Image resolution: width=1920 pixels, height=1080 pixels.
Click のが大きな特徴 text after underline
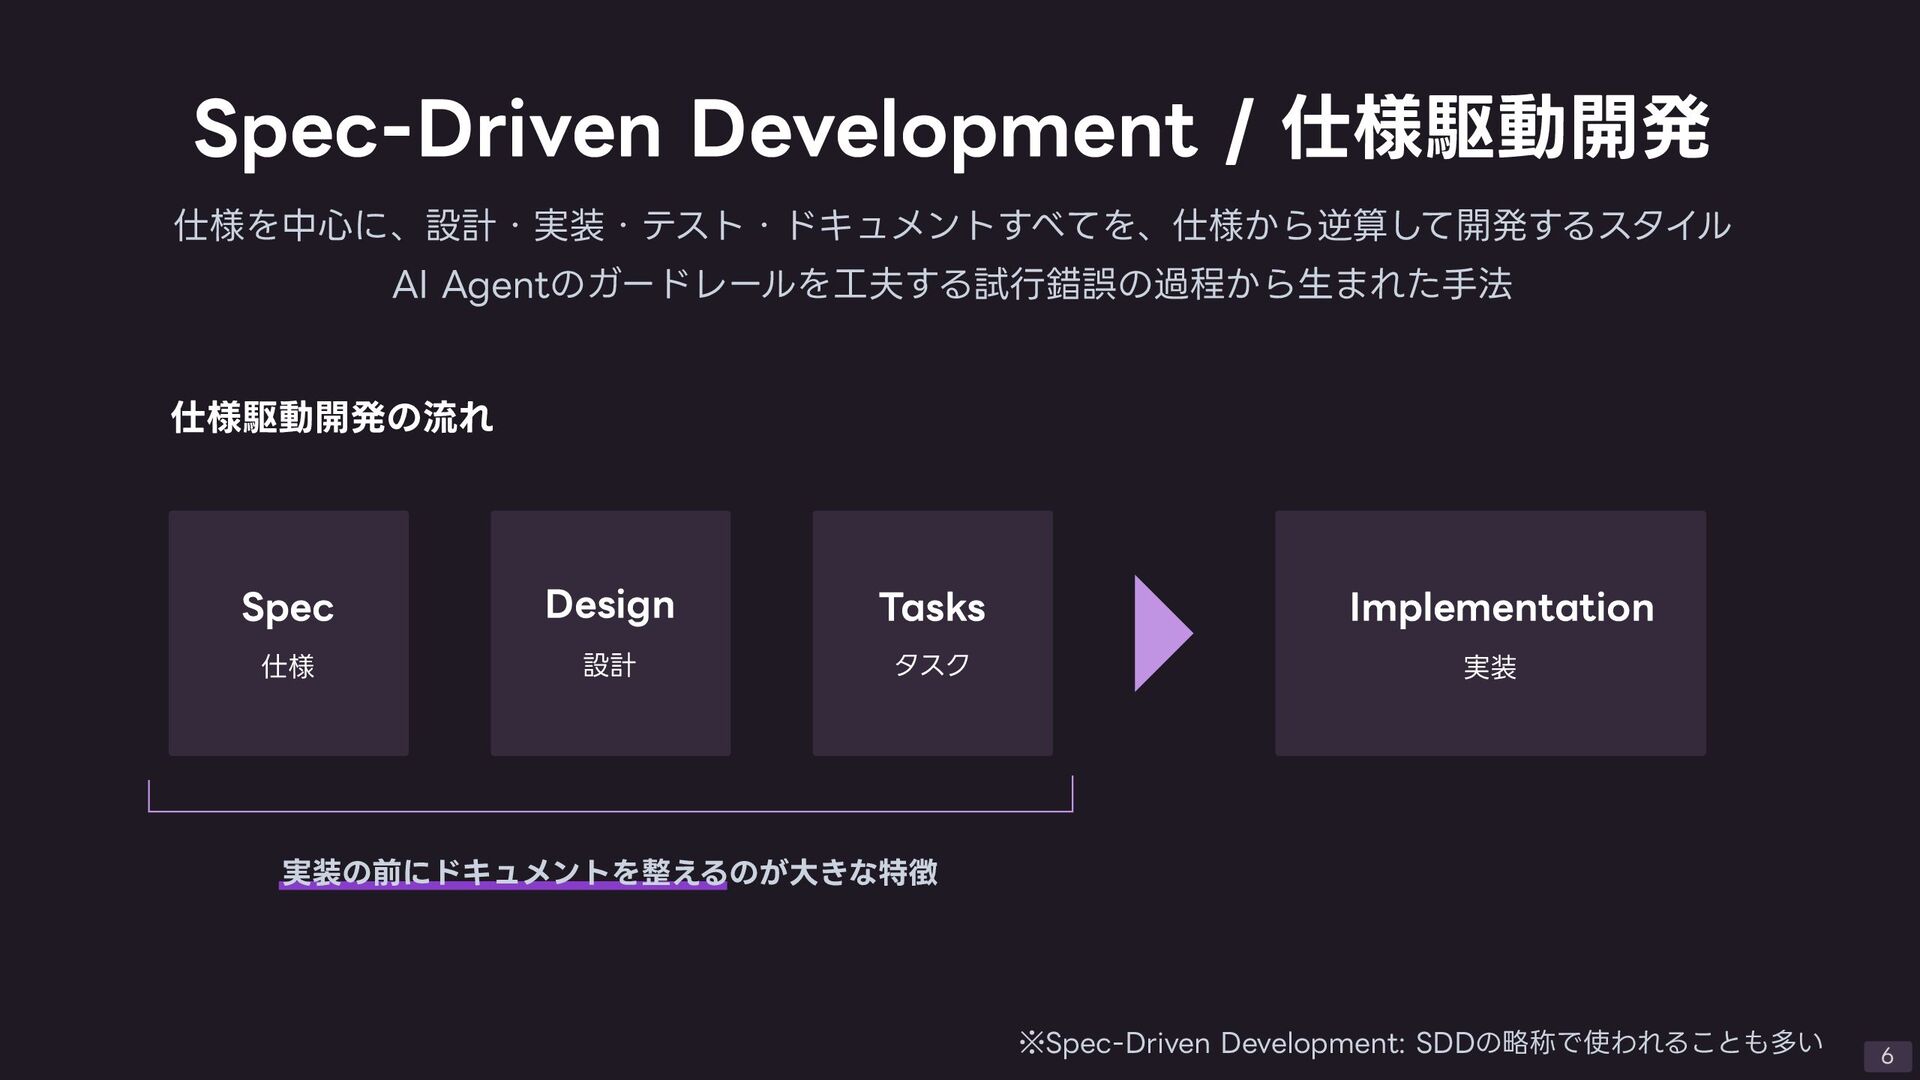click(833, 872)
